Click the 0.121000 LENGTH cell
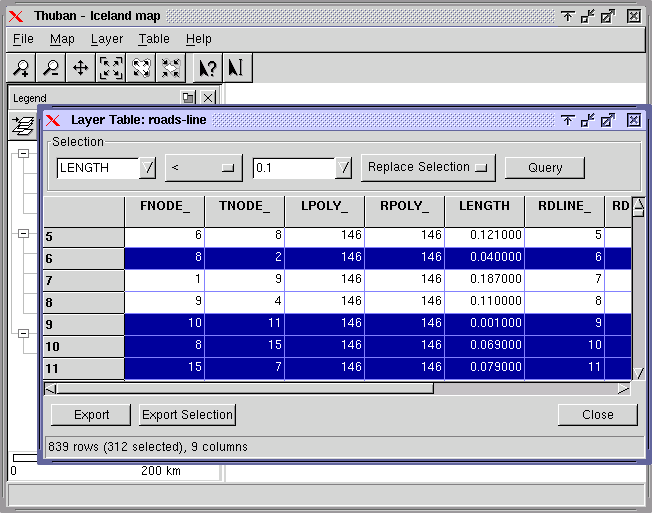This screenshot has width=652, height=513. [484, 235]
